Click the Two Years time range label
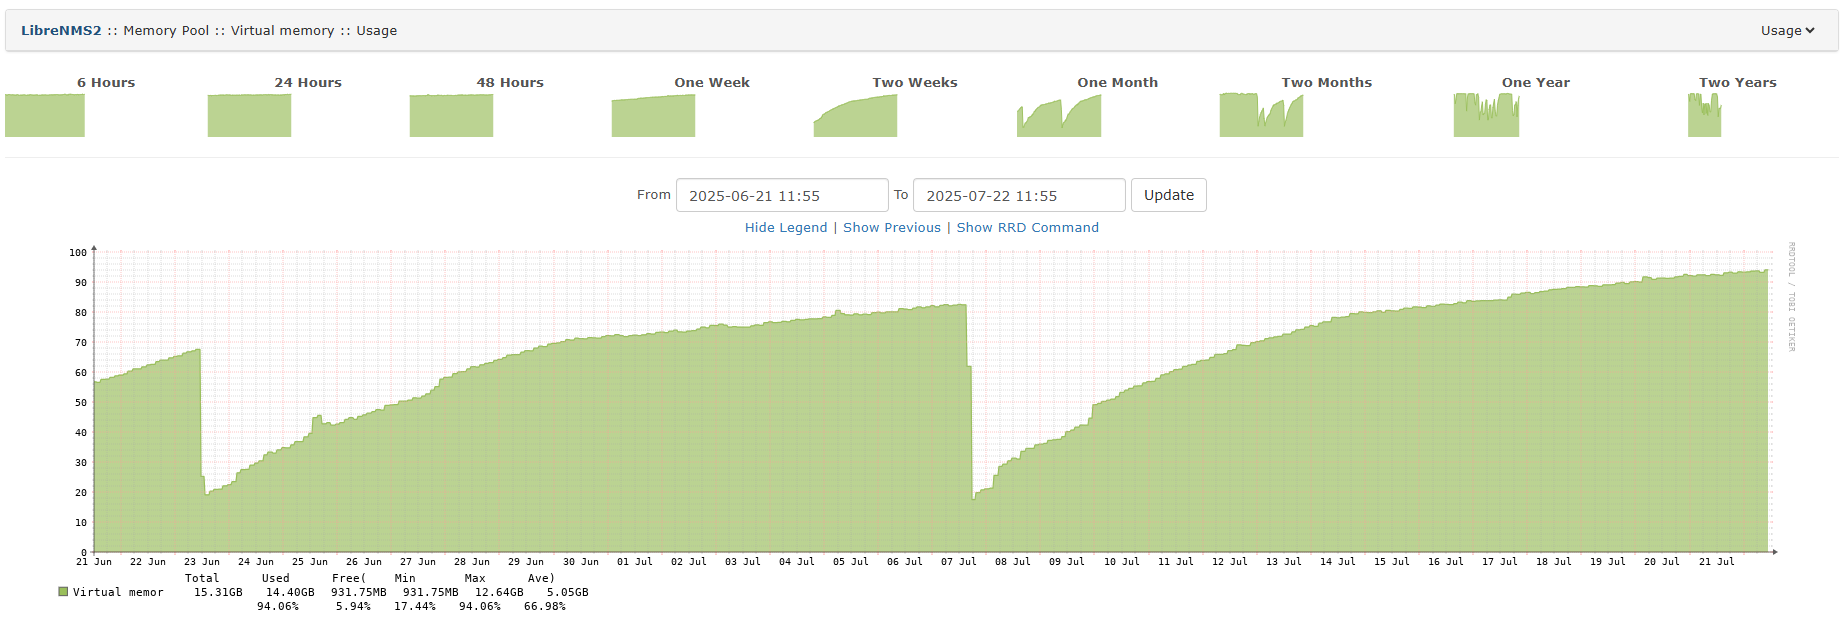 (x=1737, y=83)
